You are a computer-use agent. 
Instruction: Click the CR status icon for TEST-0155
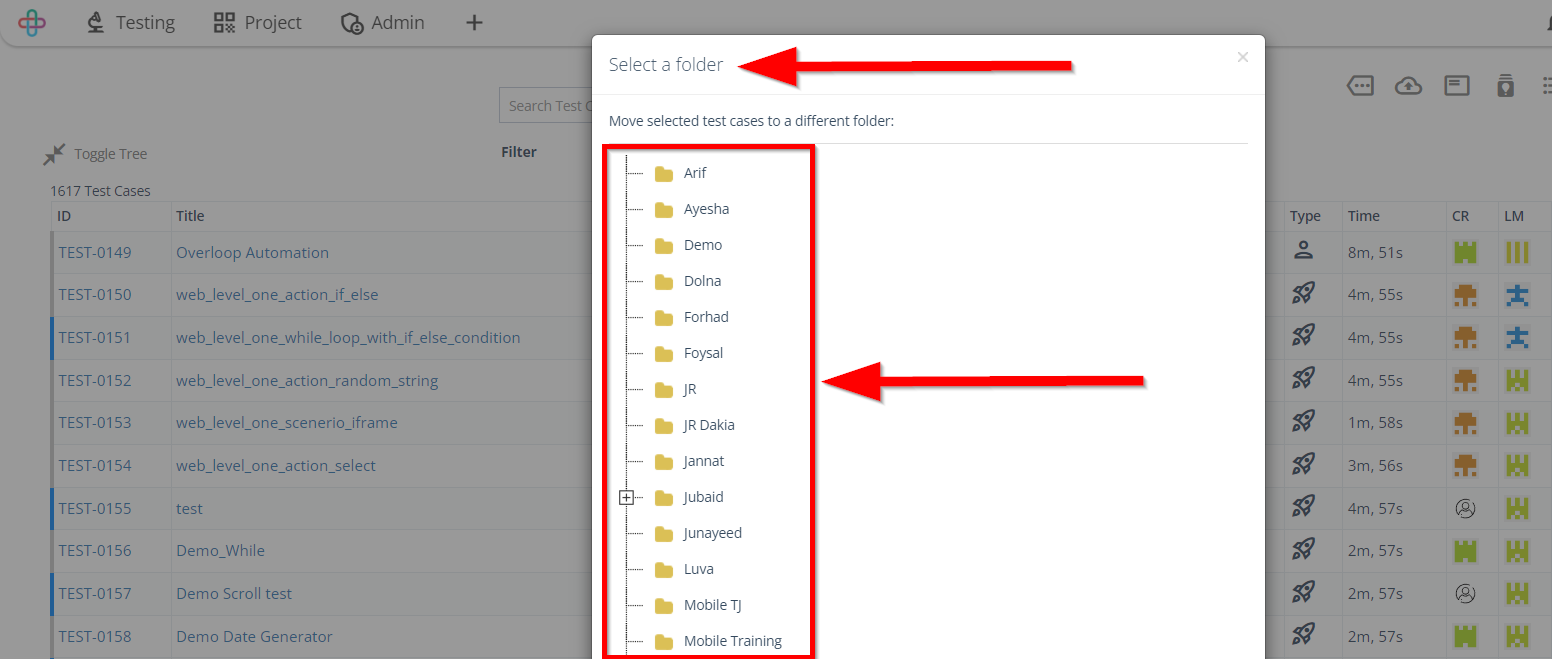click(x=1465, y=508)
